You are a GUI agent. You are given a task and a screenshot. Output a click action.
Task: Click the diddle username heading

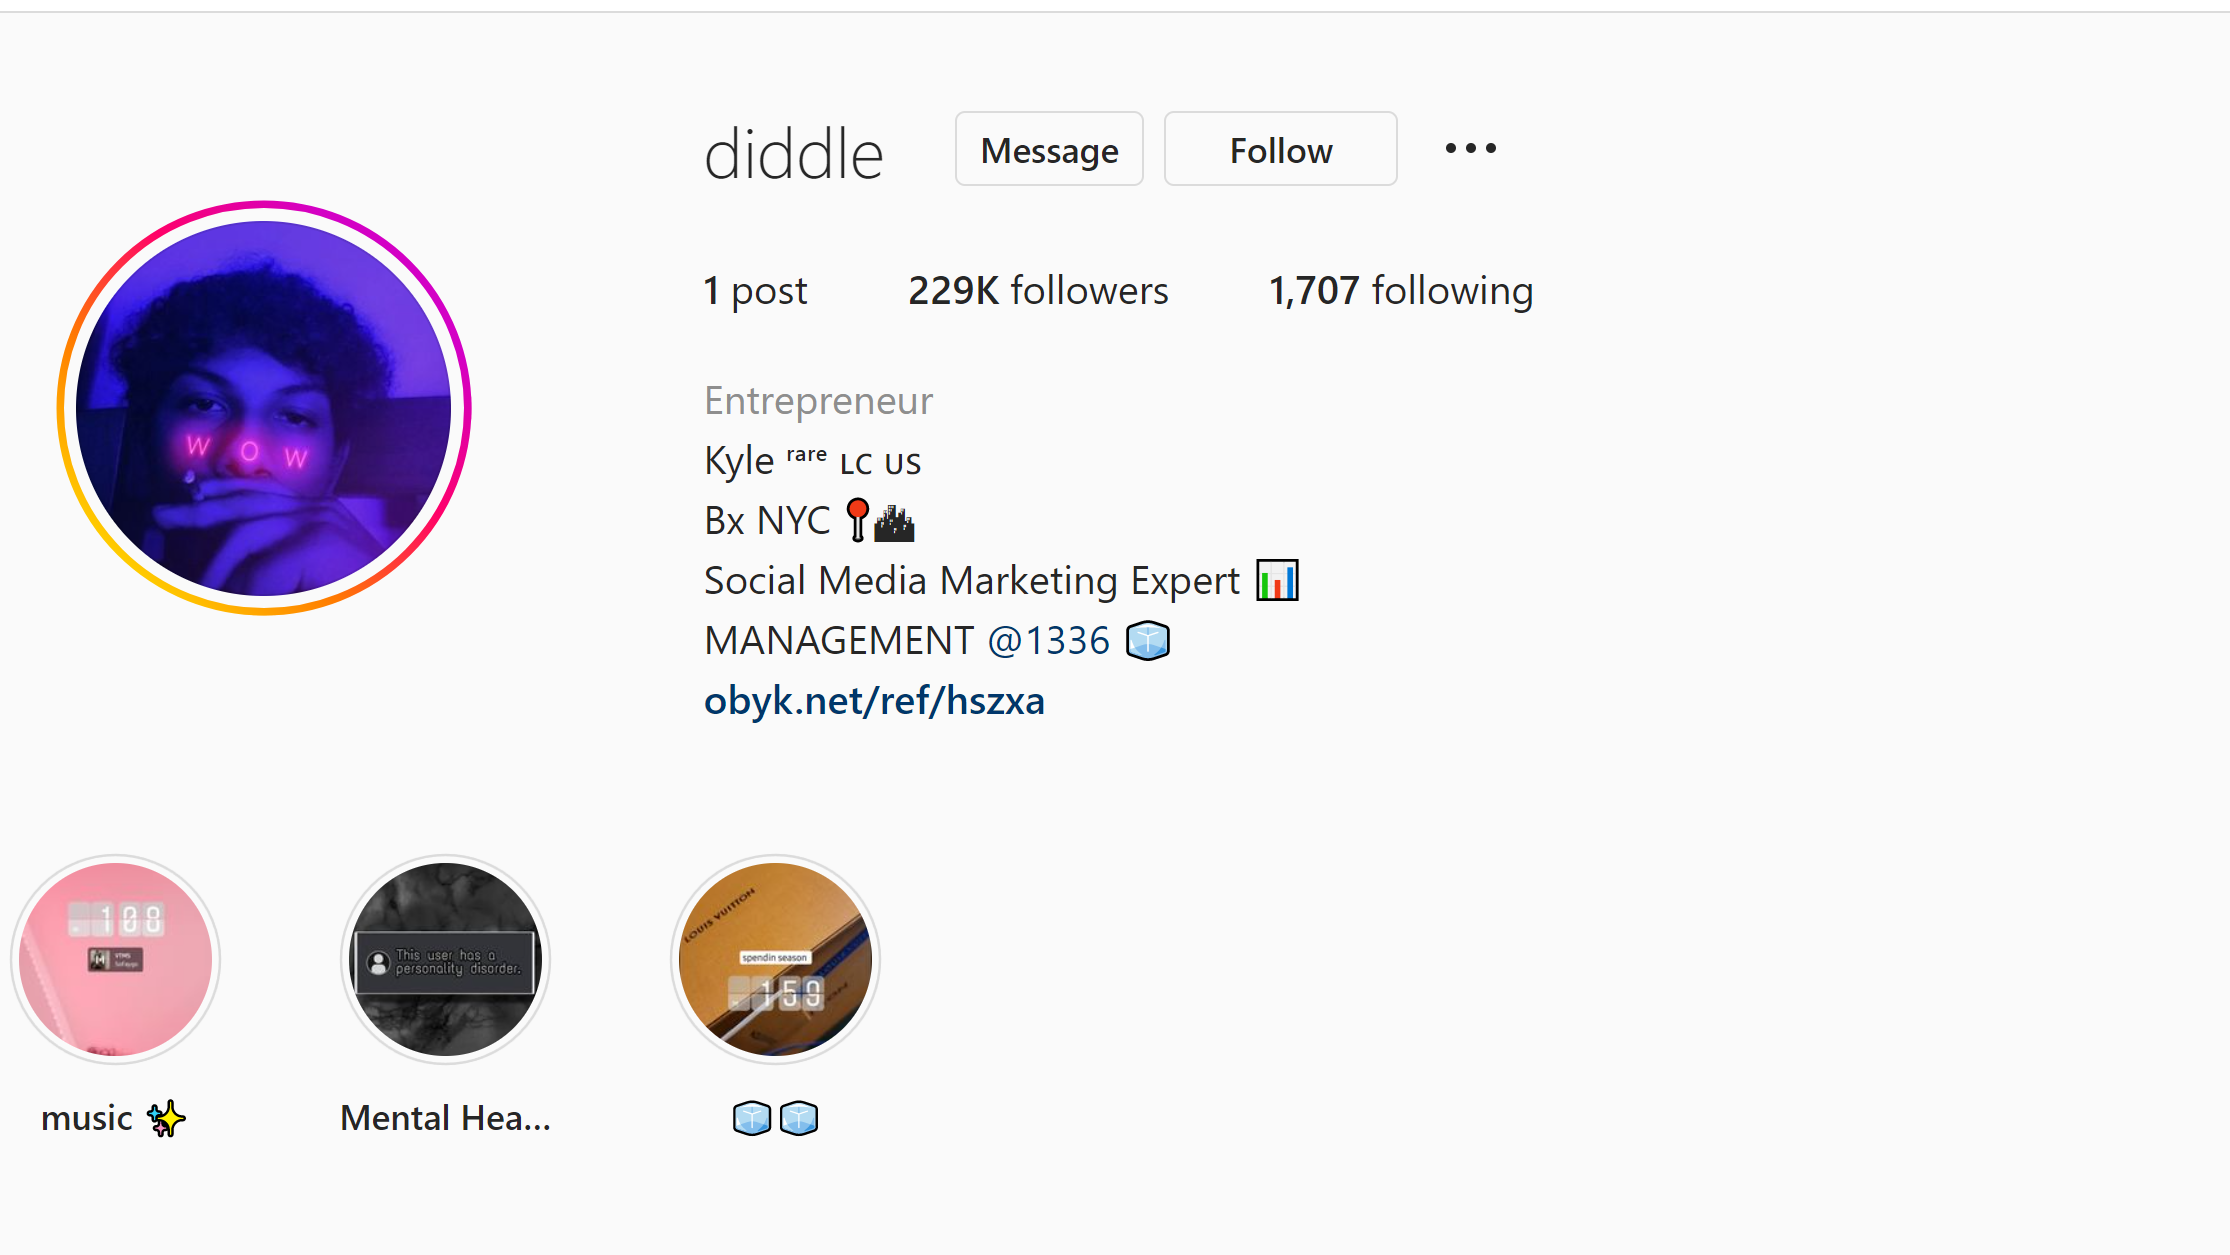pyautogui.click(x=794, y=155)
